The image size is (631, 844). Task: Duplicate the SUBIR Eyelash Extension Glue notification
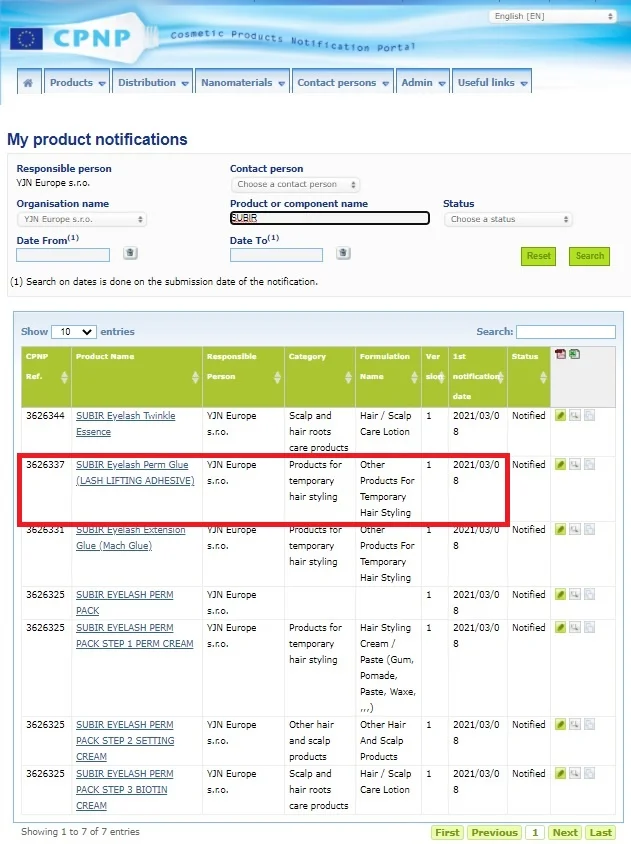pos(590,530)
